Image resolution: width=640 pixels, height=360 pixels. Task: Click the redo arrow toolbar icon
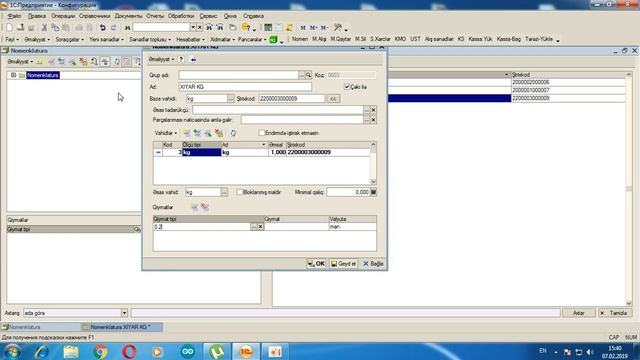pyautogui.click(x=113, y=27)
